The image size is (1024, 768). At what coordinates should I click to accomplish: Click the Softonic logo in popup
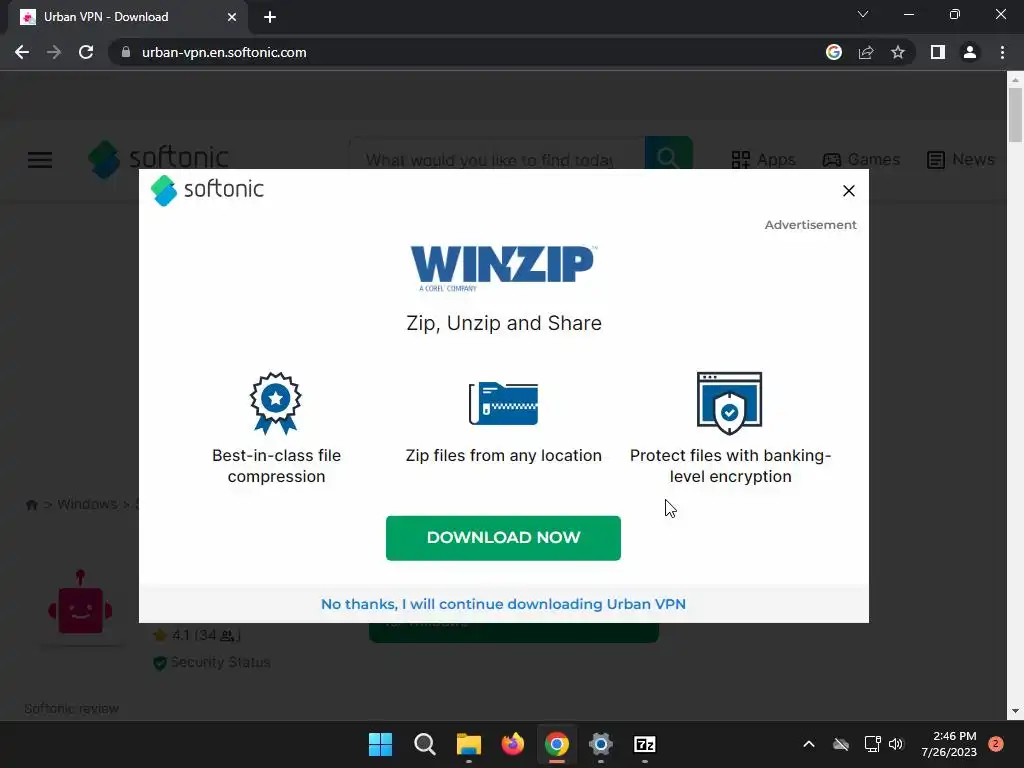(207, 190)
